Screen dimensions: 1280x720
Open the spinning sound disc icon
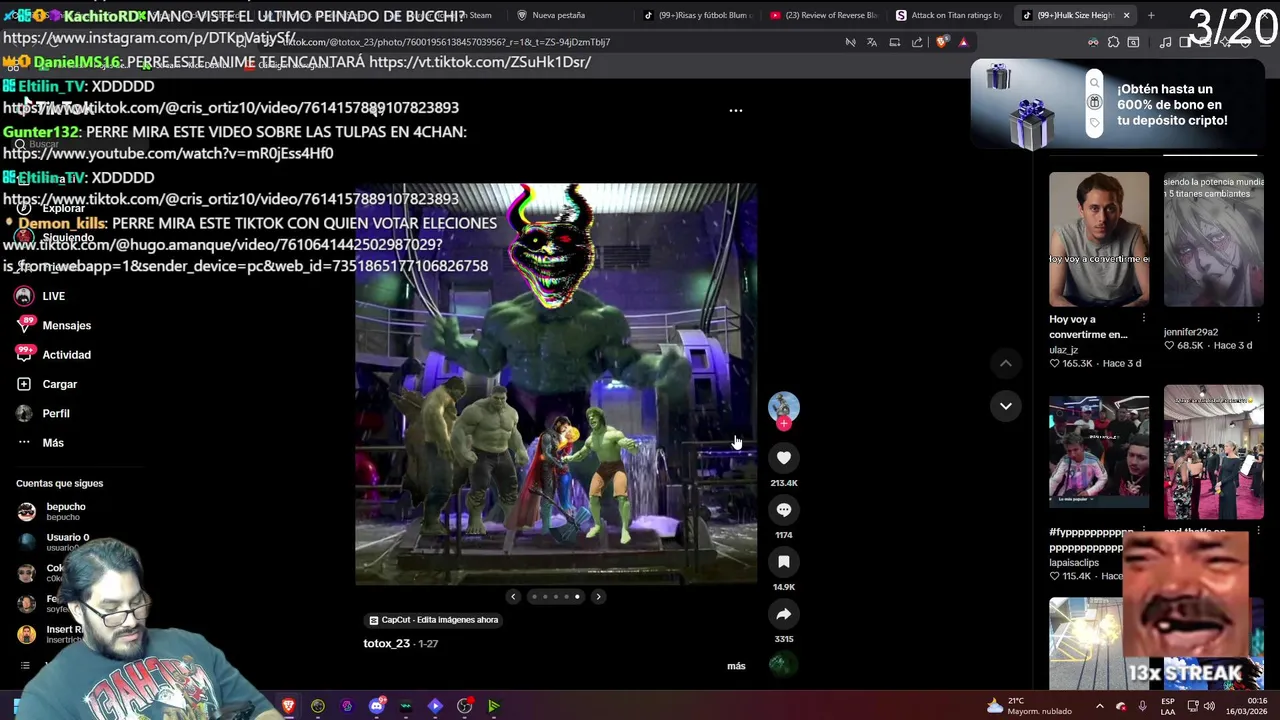click(x=784, y=663)
